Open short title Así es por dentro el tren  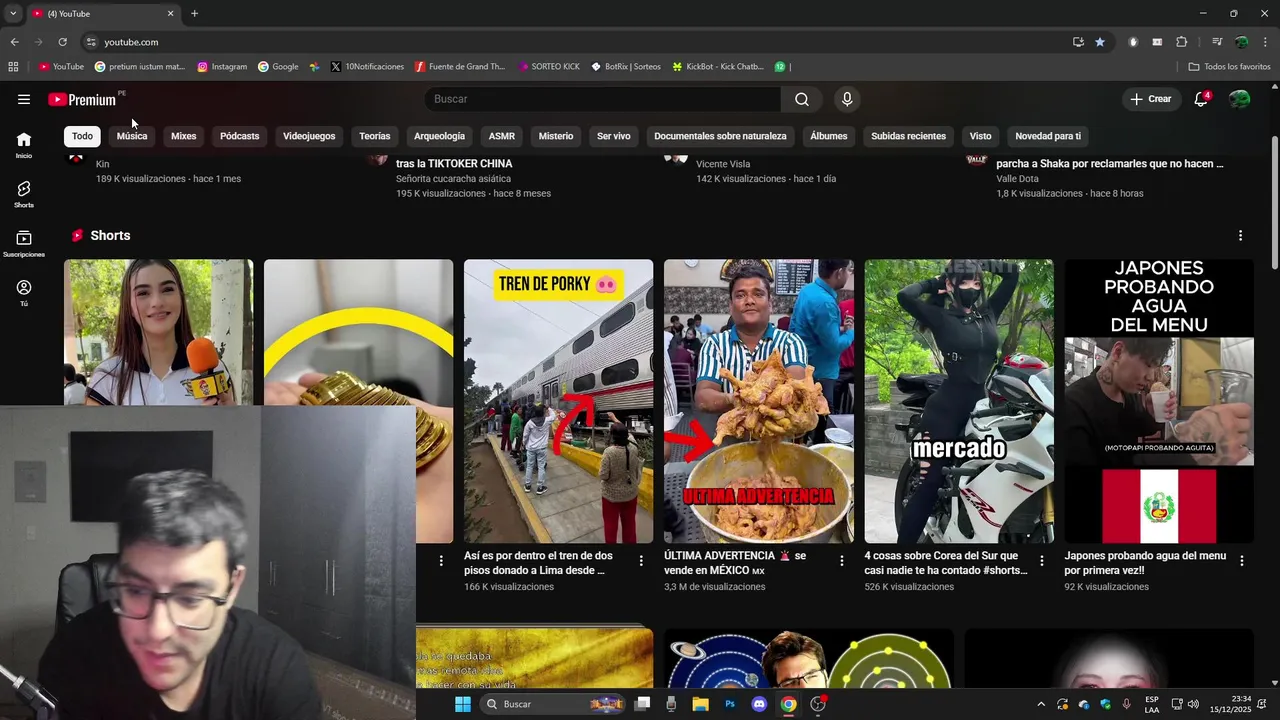538,563
